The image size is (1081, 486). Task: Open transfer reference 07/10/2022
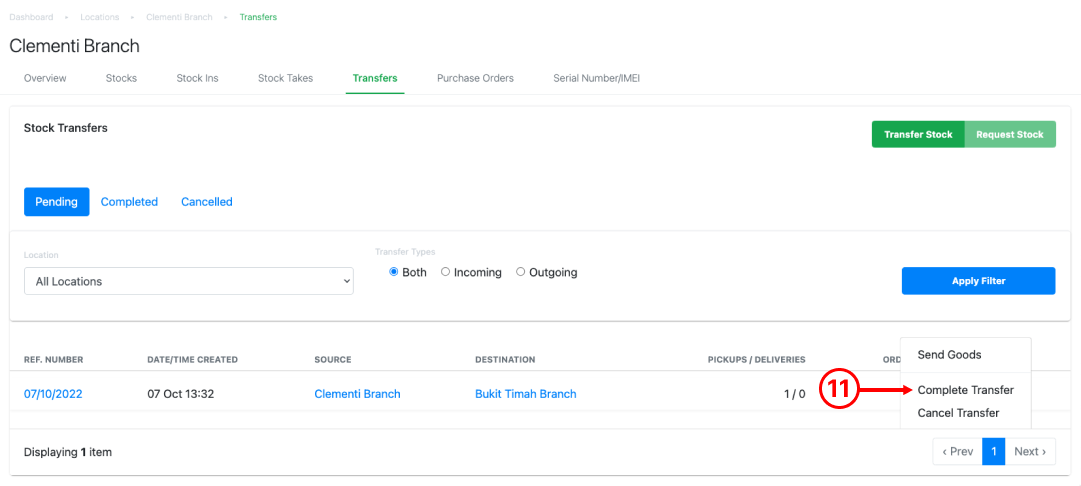[x=53, y=394]
